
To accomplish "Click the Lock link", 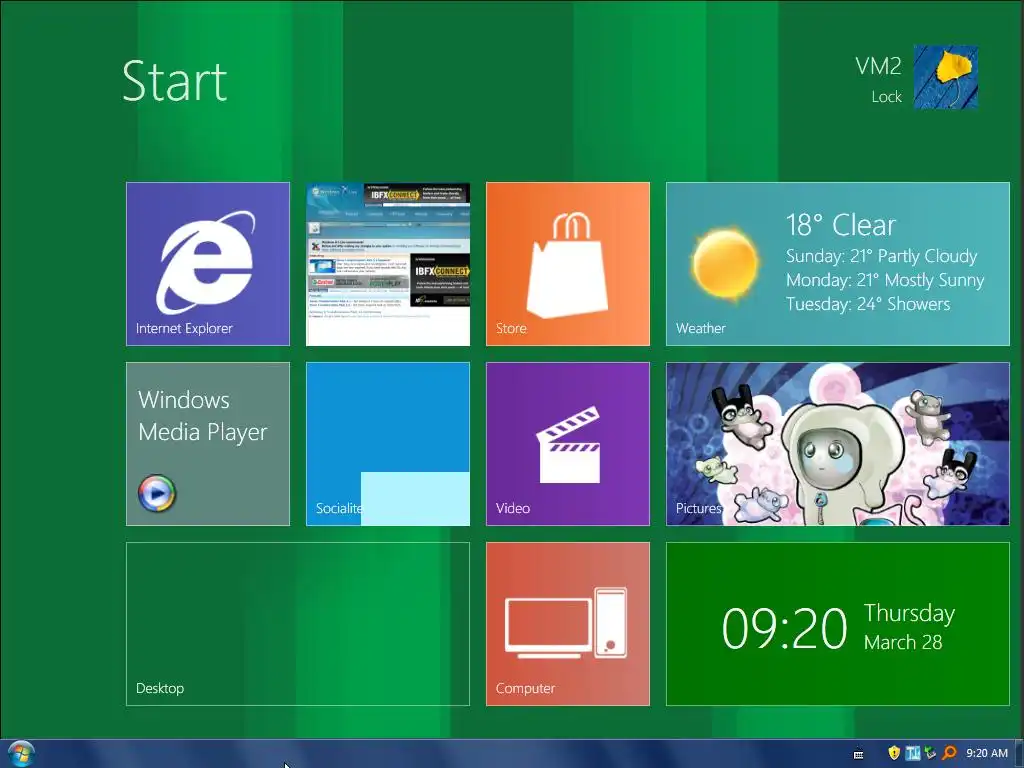I will [x=886, y=97].
